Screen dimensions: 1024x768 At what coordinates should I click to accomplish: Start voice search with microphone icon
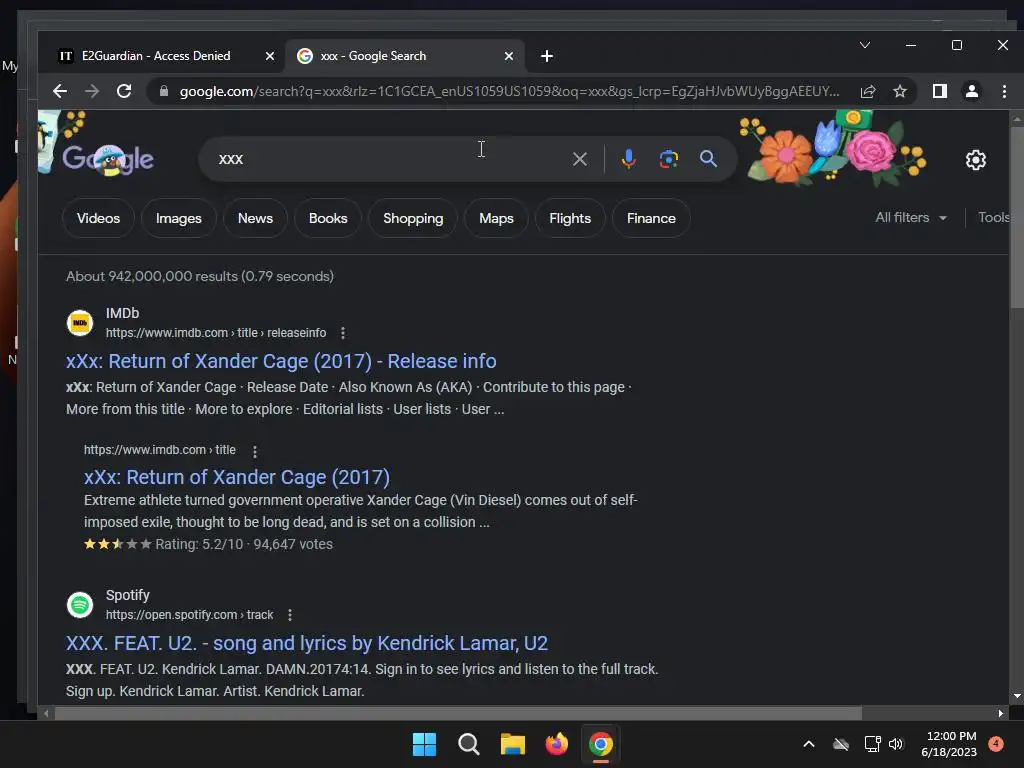(628, 159)
